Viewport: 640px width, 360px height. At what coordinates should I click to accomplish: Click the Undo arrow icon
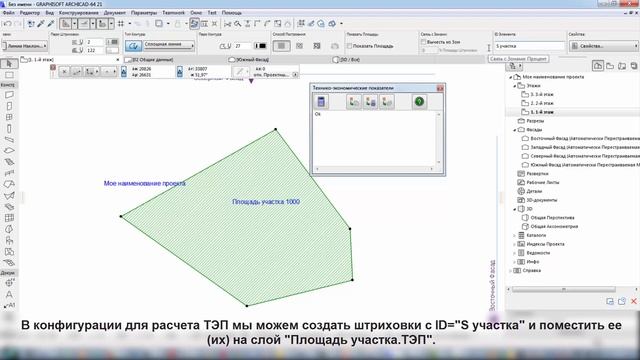pyautogui.click(x=7, y=24)
